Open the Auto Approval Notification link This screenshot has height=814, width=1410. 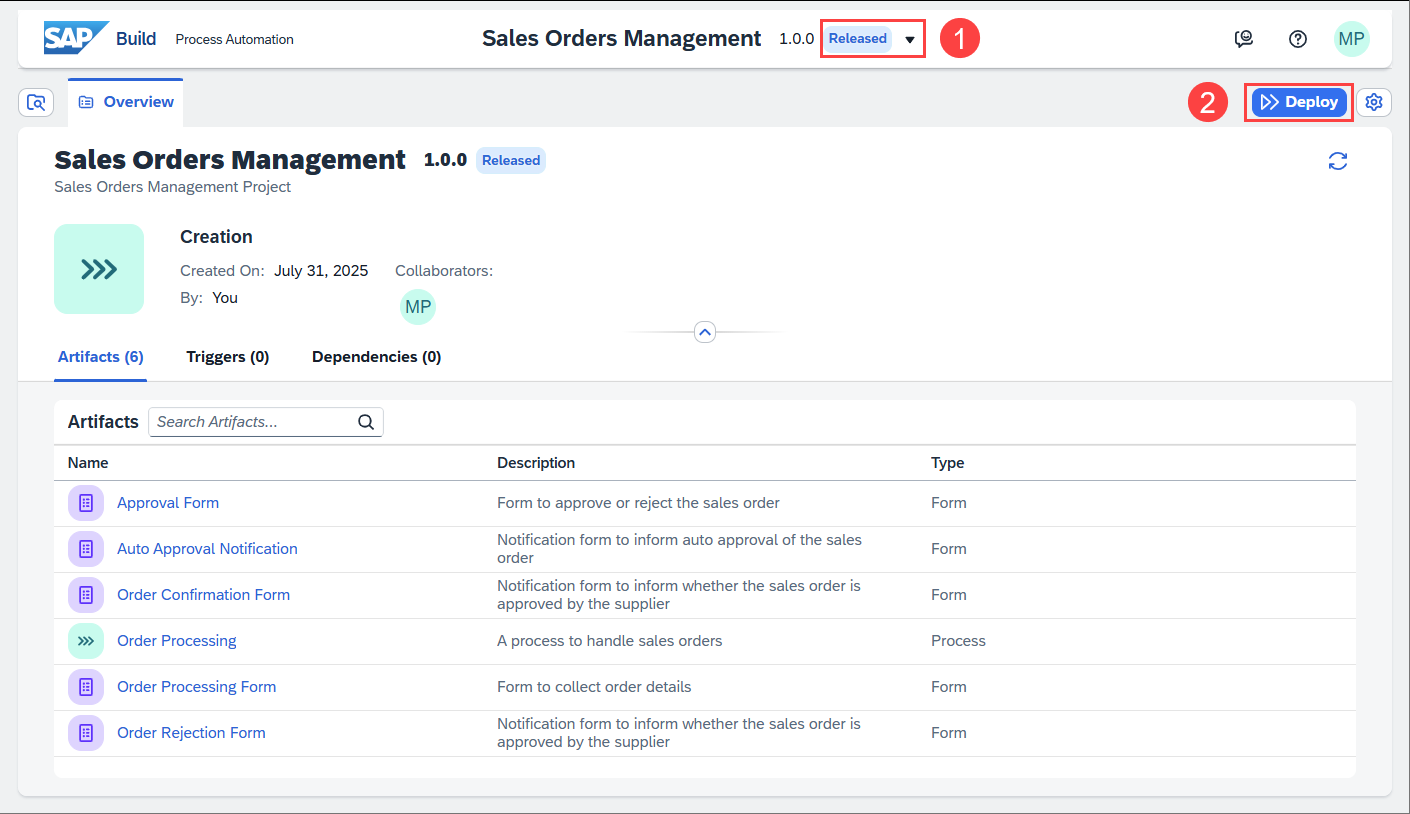coord(207,549)
